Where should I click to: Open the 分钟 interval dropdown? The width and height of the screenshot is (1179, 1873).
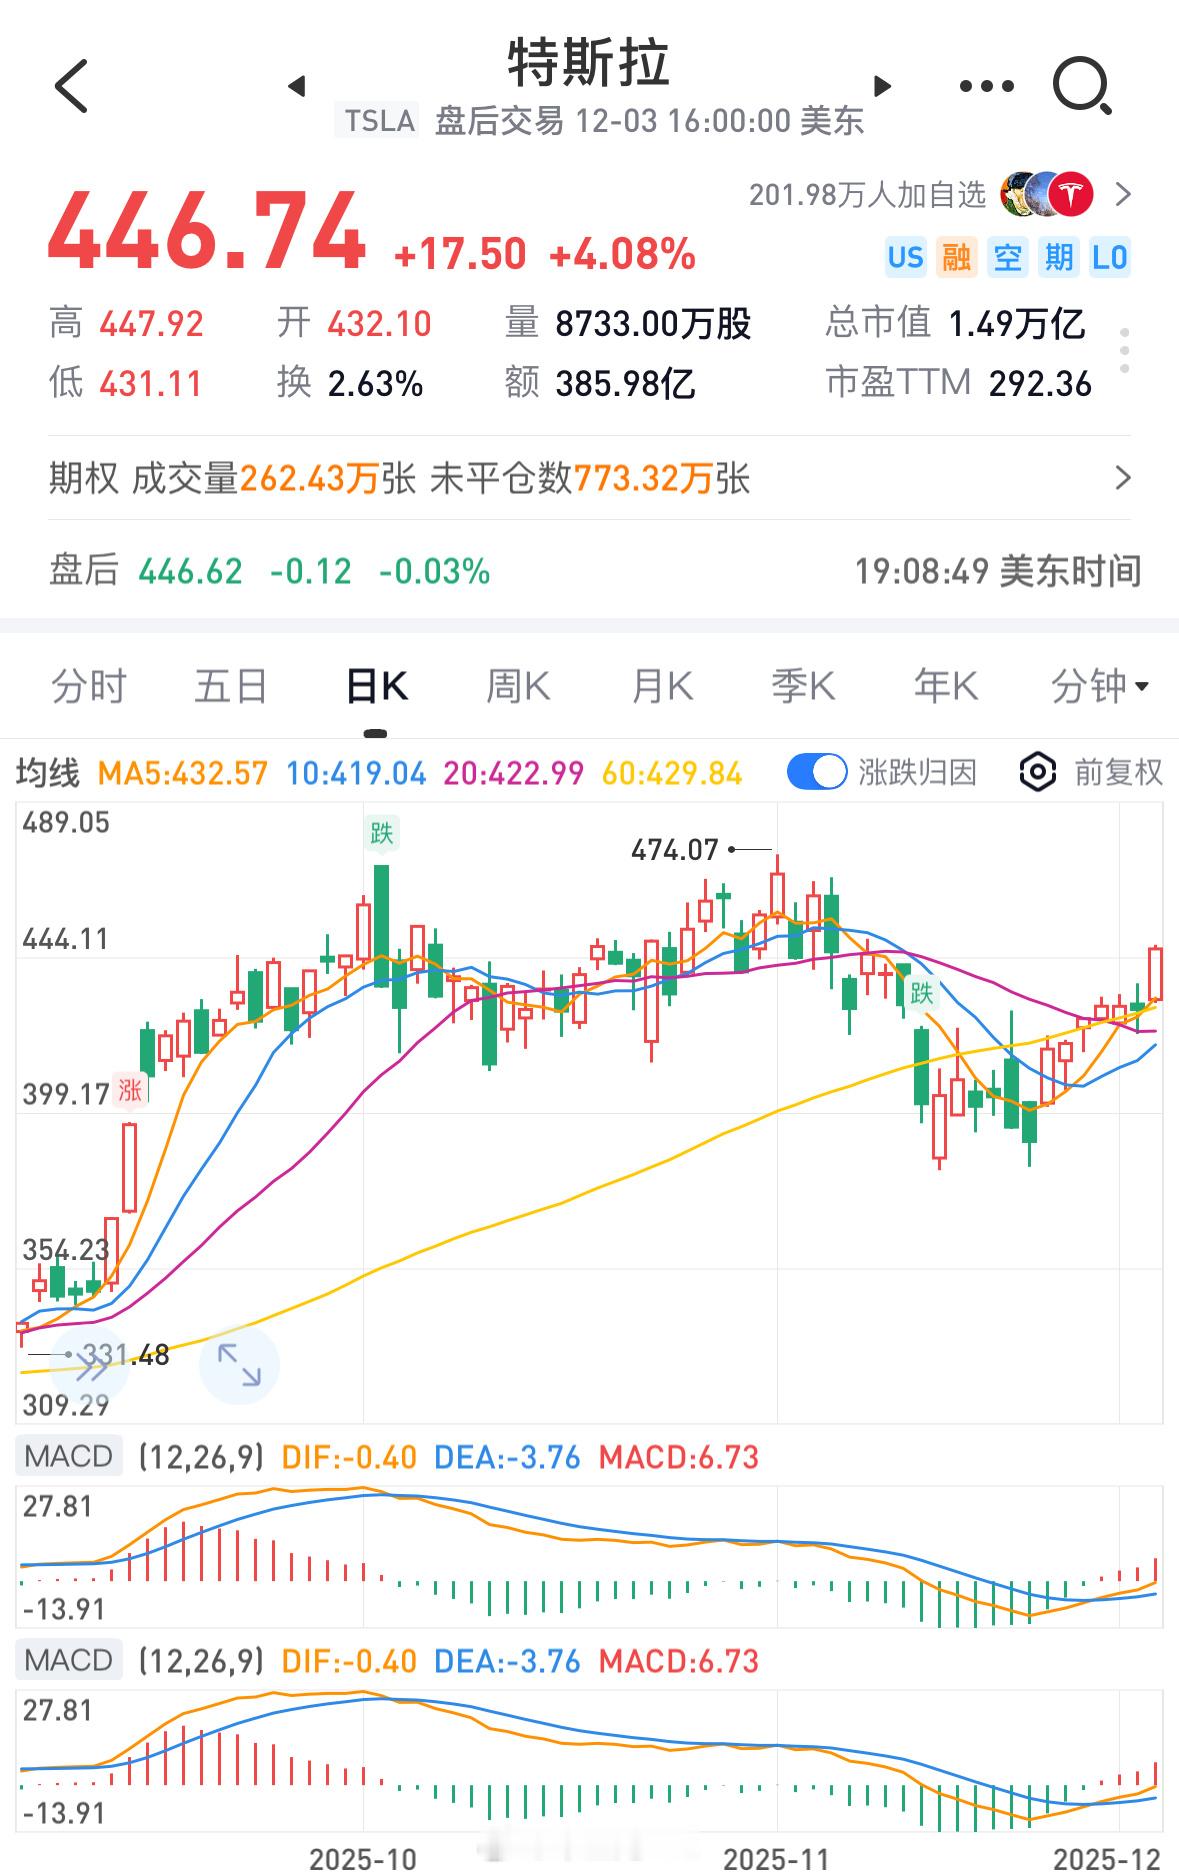(1100, 687)
